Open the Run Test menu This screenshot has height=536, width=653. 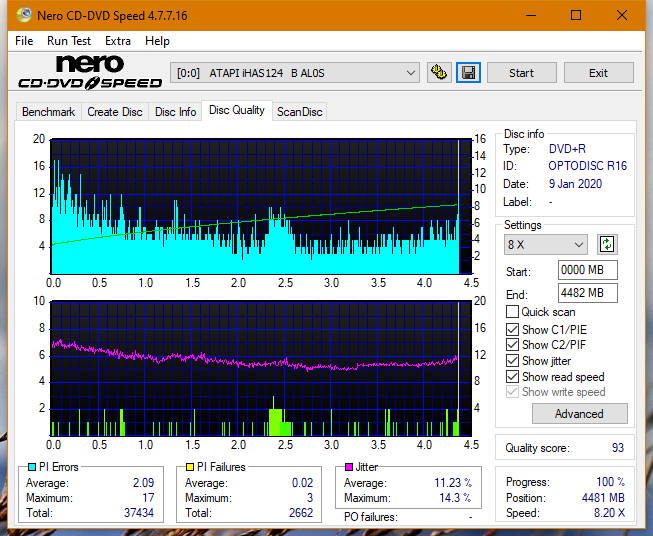[69, 41]
